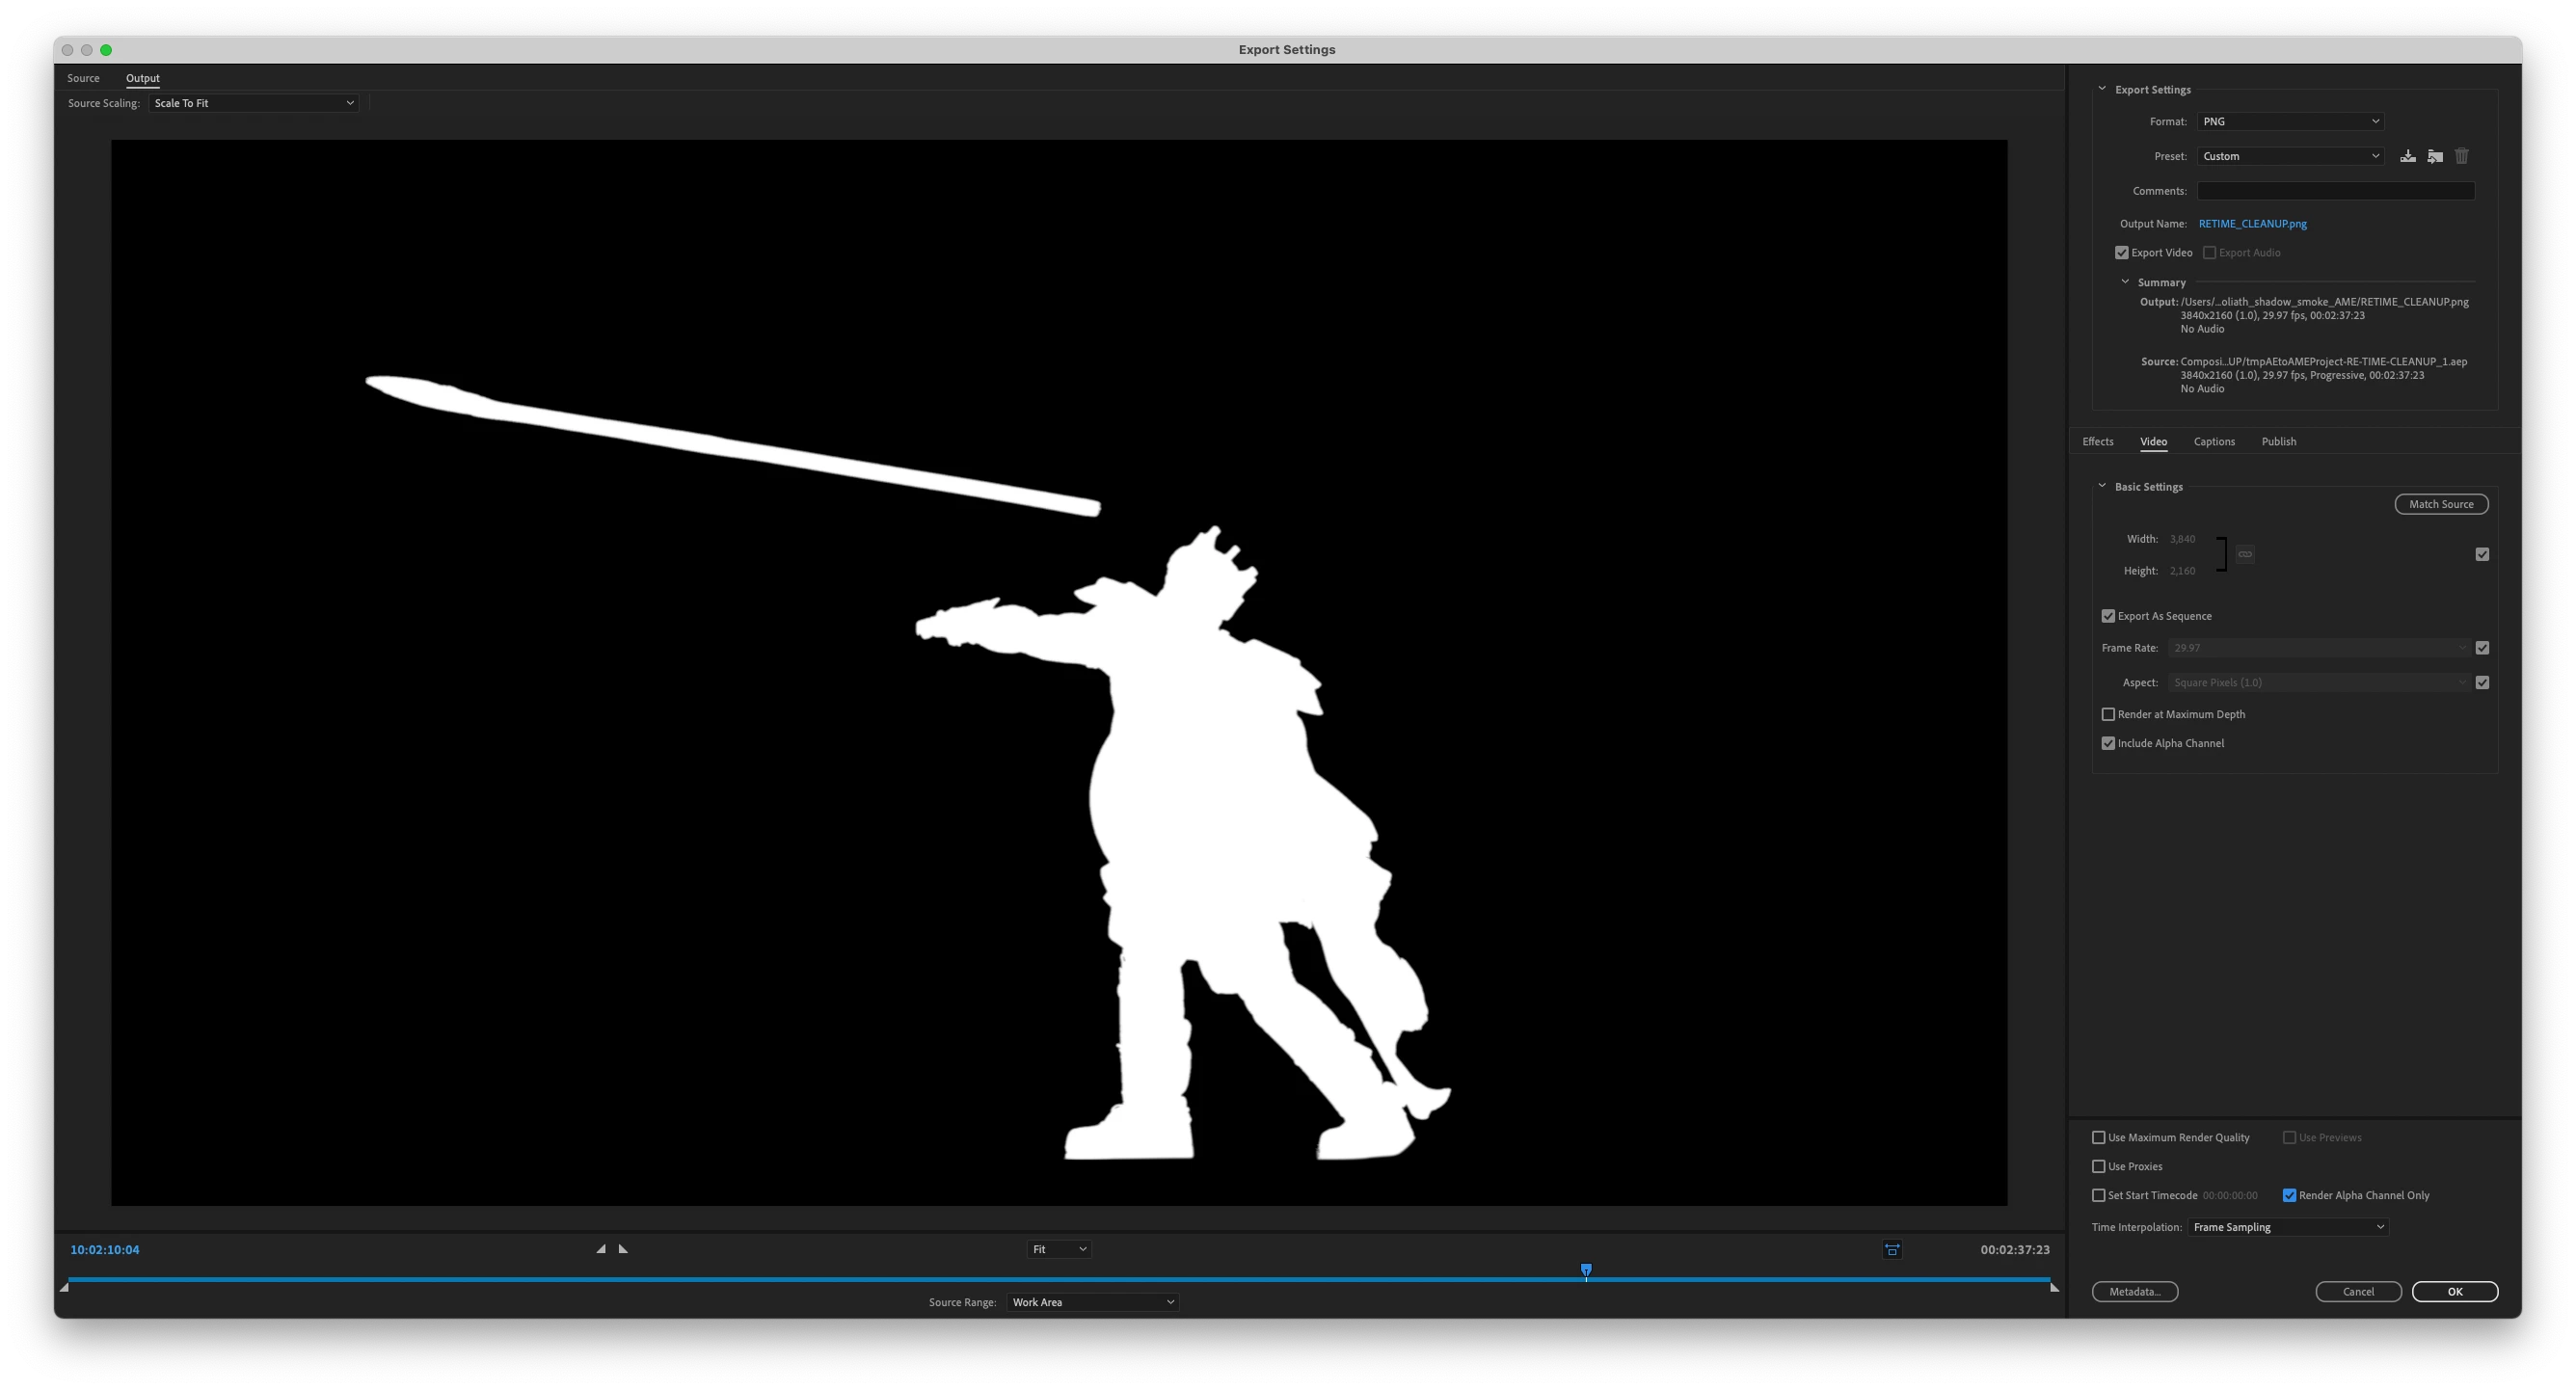Click the blue playhead on timeline
The image size is (2576, 1390).
click(1586, 1270)
